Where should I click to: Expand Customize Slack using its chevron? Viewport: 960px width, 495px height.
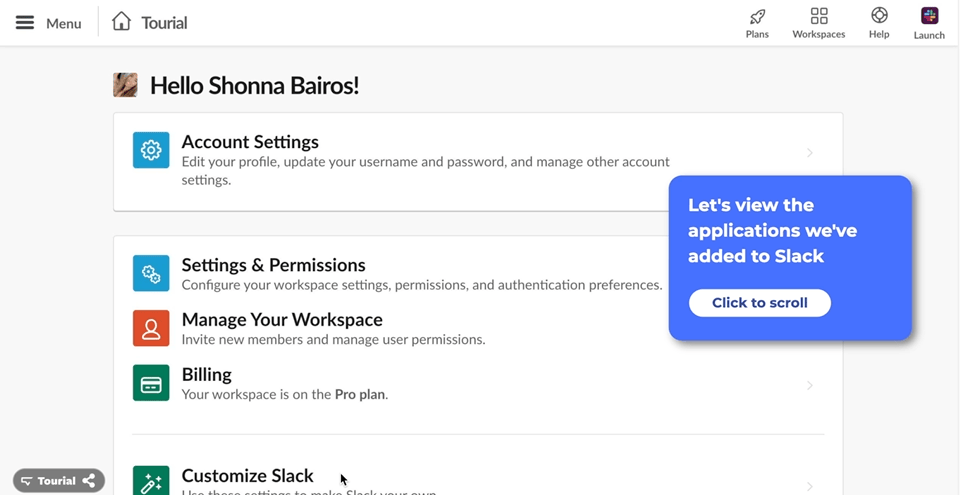810,486
